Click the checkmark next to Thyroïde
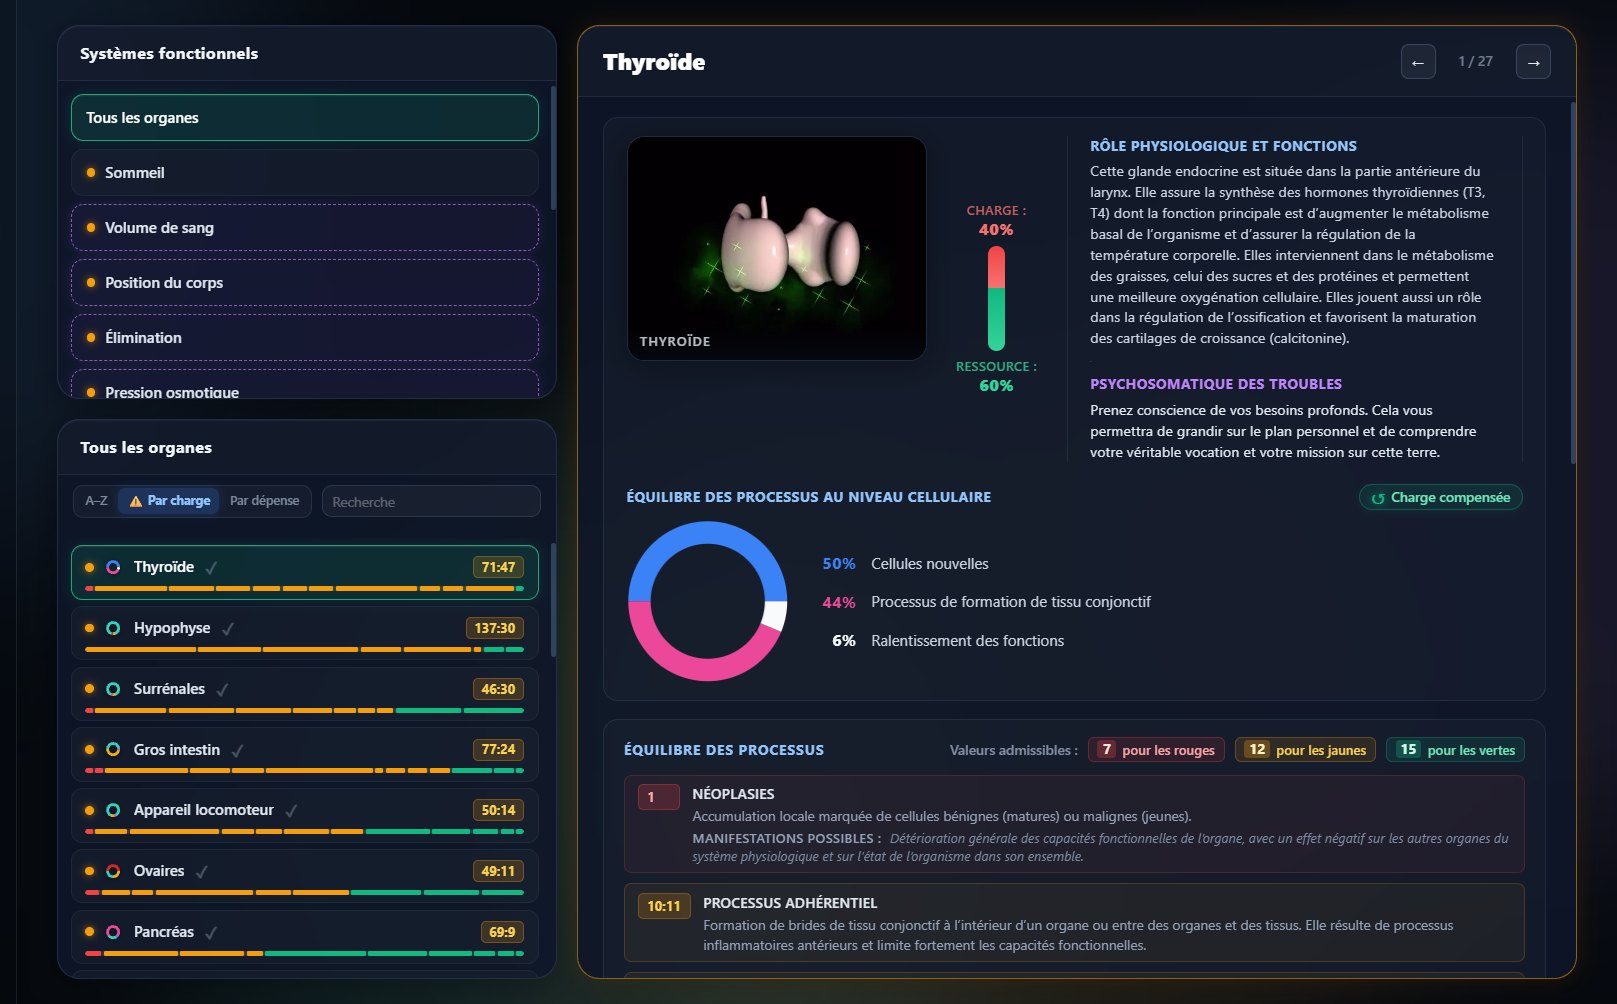This screenshot has height=1004, width=1617. [x=211, y=568]
